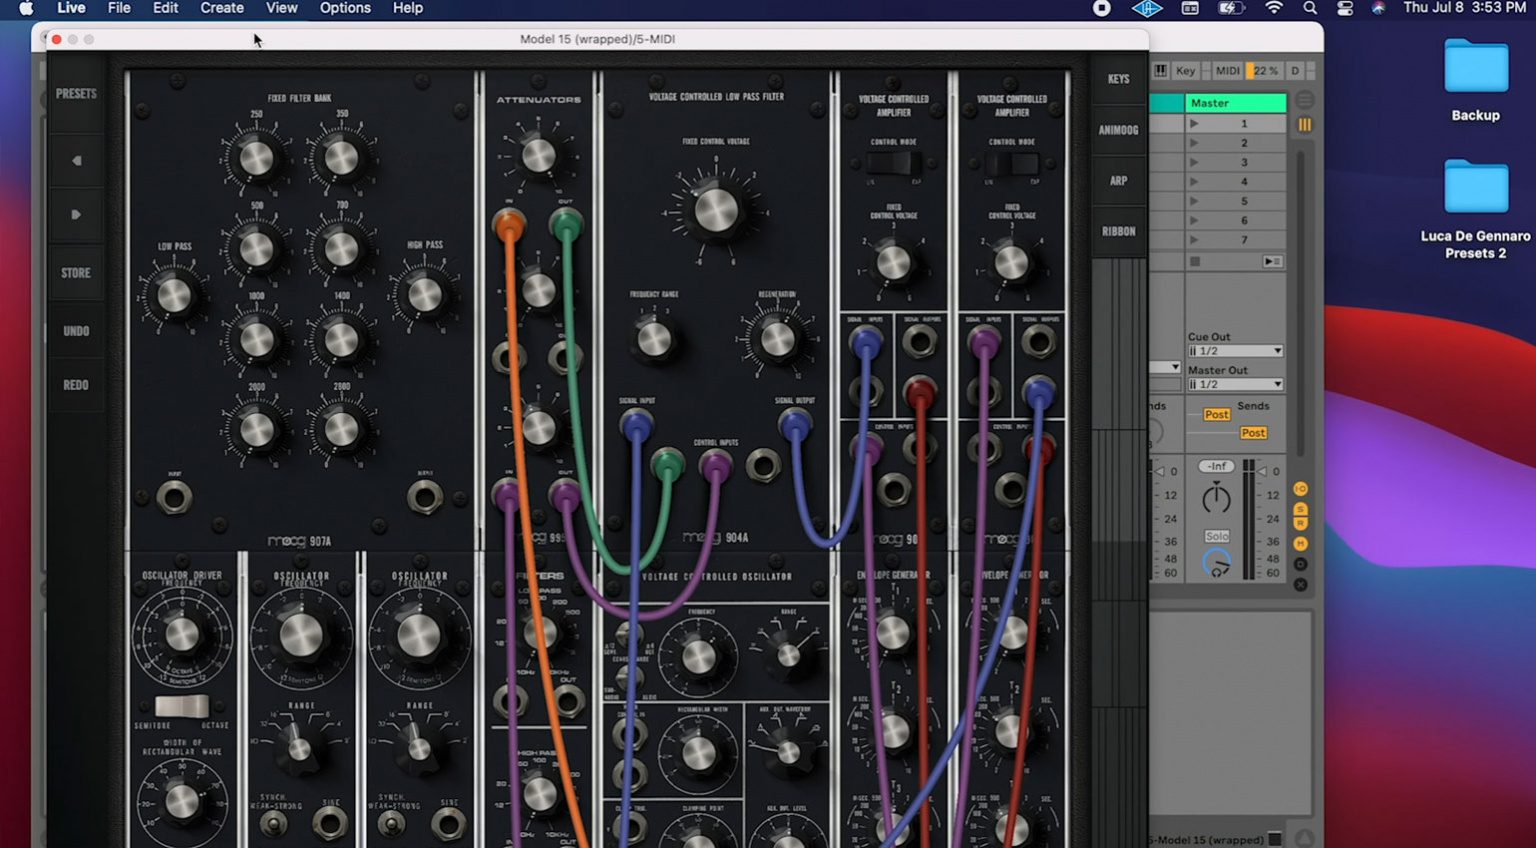This screenshot has width=1536, height=848.
Task: Toggle the yellow IO section show icon
Action: (1300, 488)
